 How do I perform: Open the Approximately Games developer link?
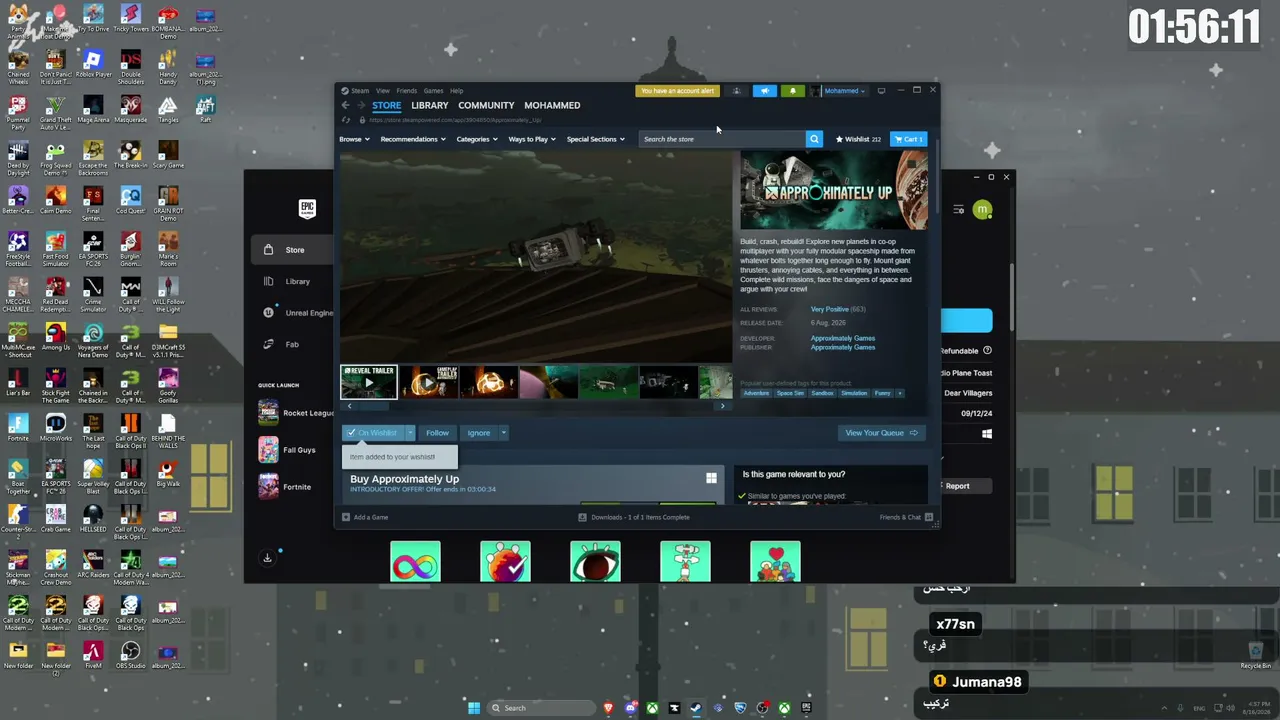coord(843,338)
